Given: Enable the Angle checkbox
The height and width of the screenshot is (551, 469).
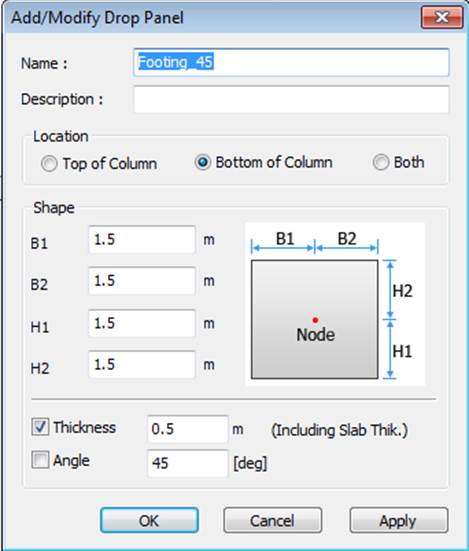Looking at the screenshot, I should [x=40, y=460].
